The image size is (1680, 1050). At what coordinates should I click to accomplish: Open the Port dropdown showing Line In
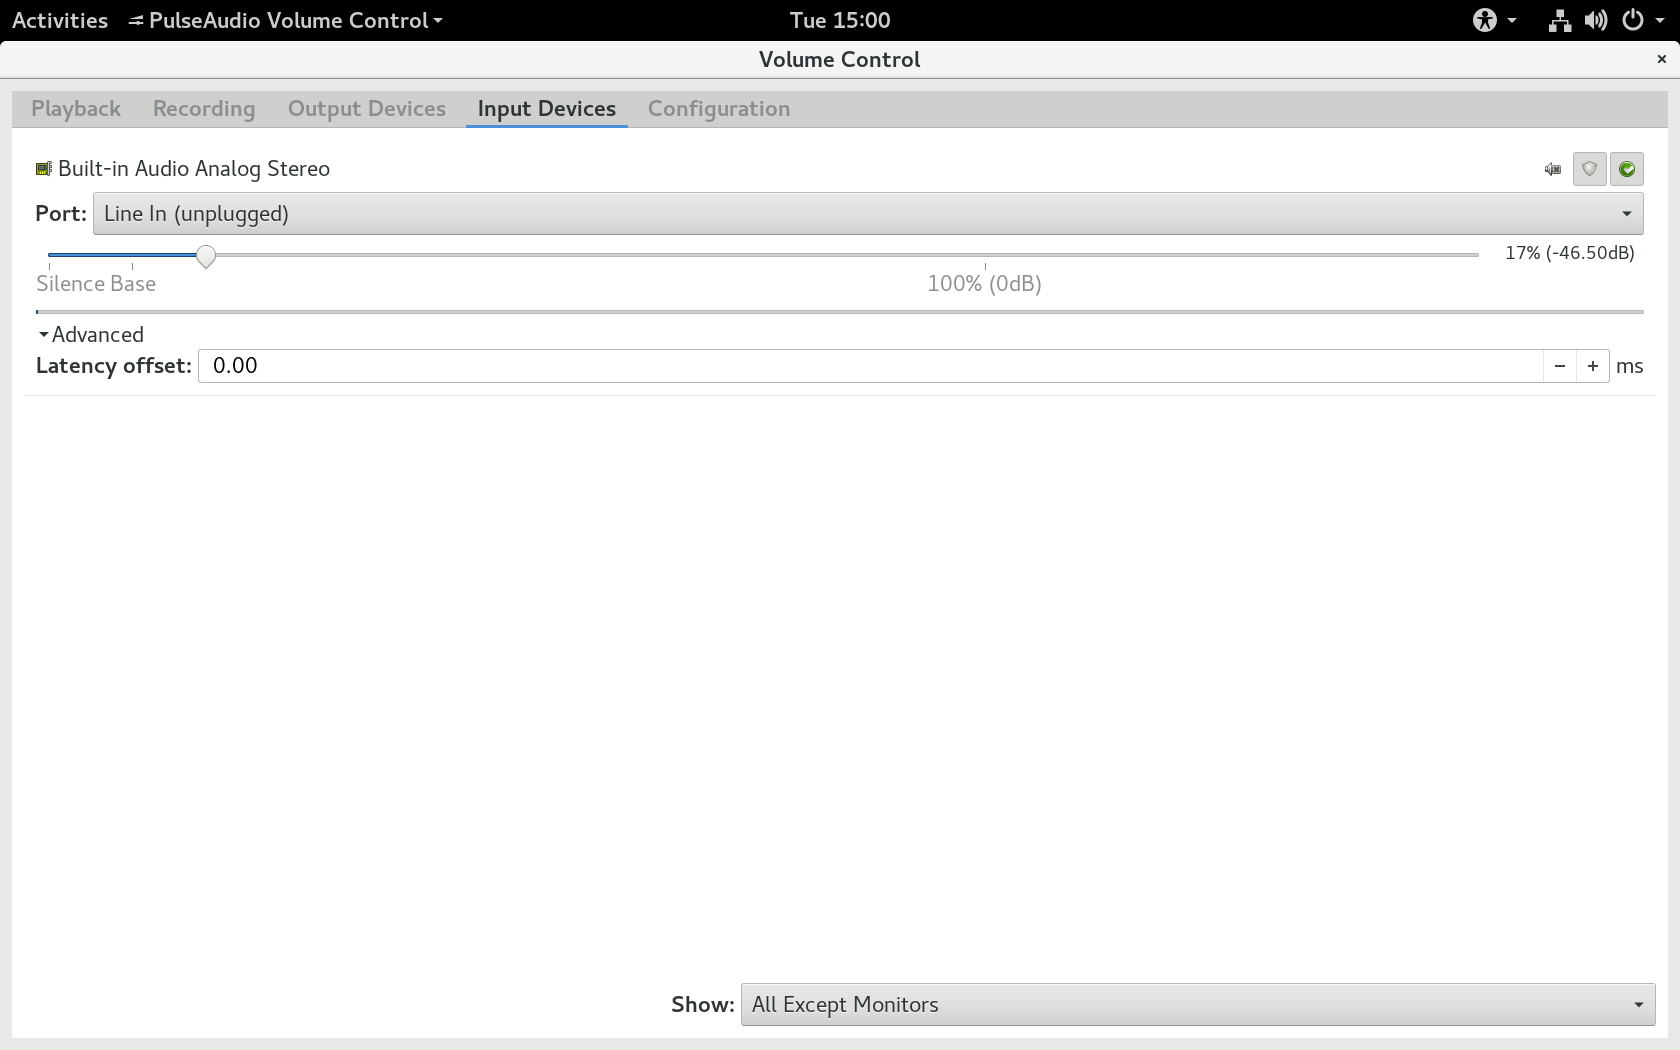[868, 214]
